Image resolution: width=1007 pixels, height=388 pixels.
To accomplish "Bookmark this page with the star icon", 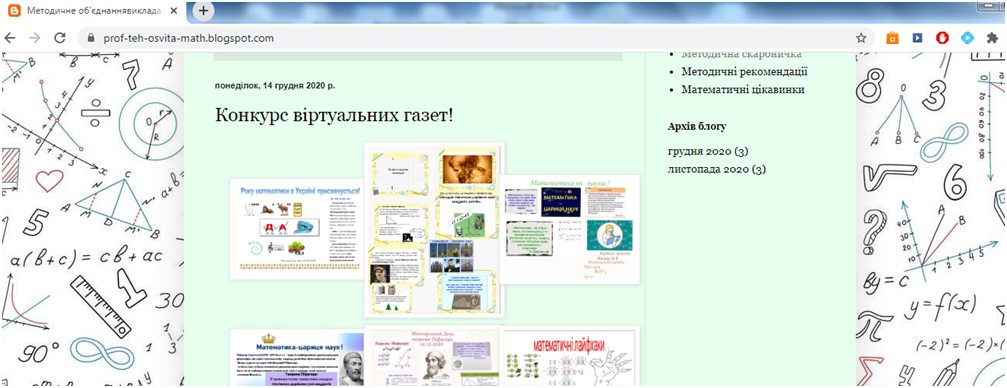I will (861, 39).
